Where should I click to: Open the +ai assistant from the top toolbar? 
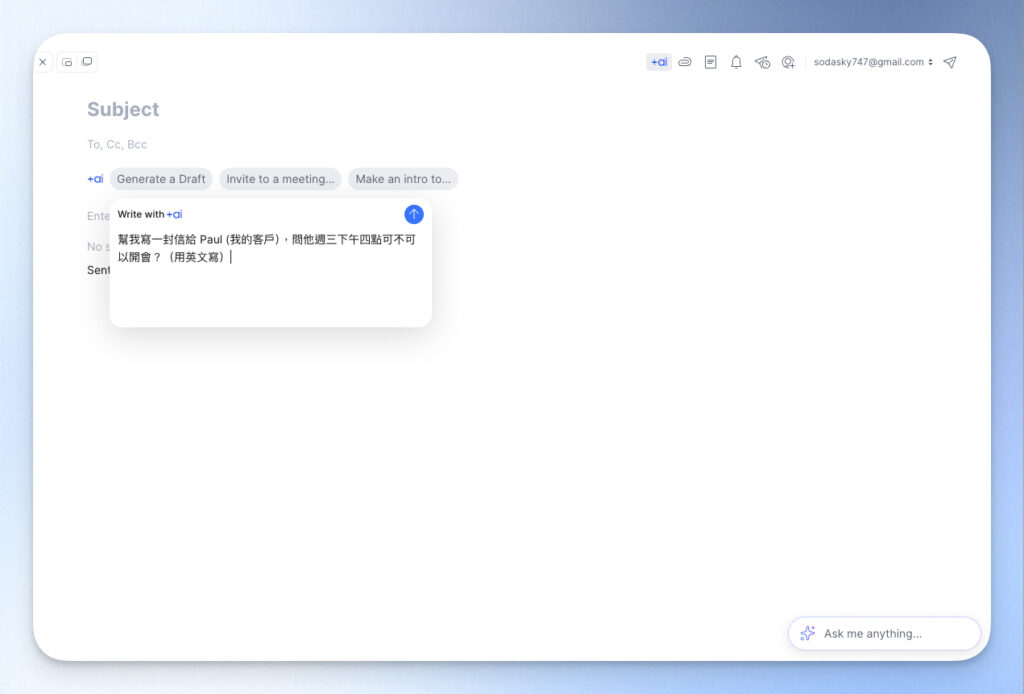[659, 62]
